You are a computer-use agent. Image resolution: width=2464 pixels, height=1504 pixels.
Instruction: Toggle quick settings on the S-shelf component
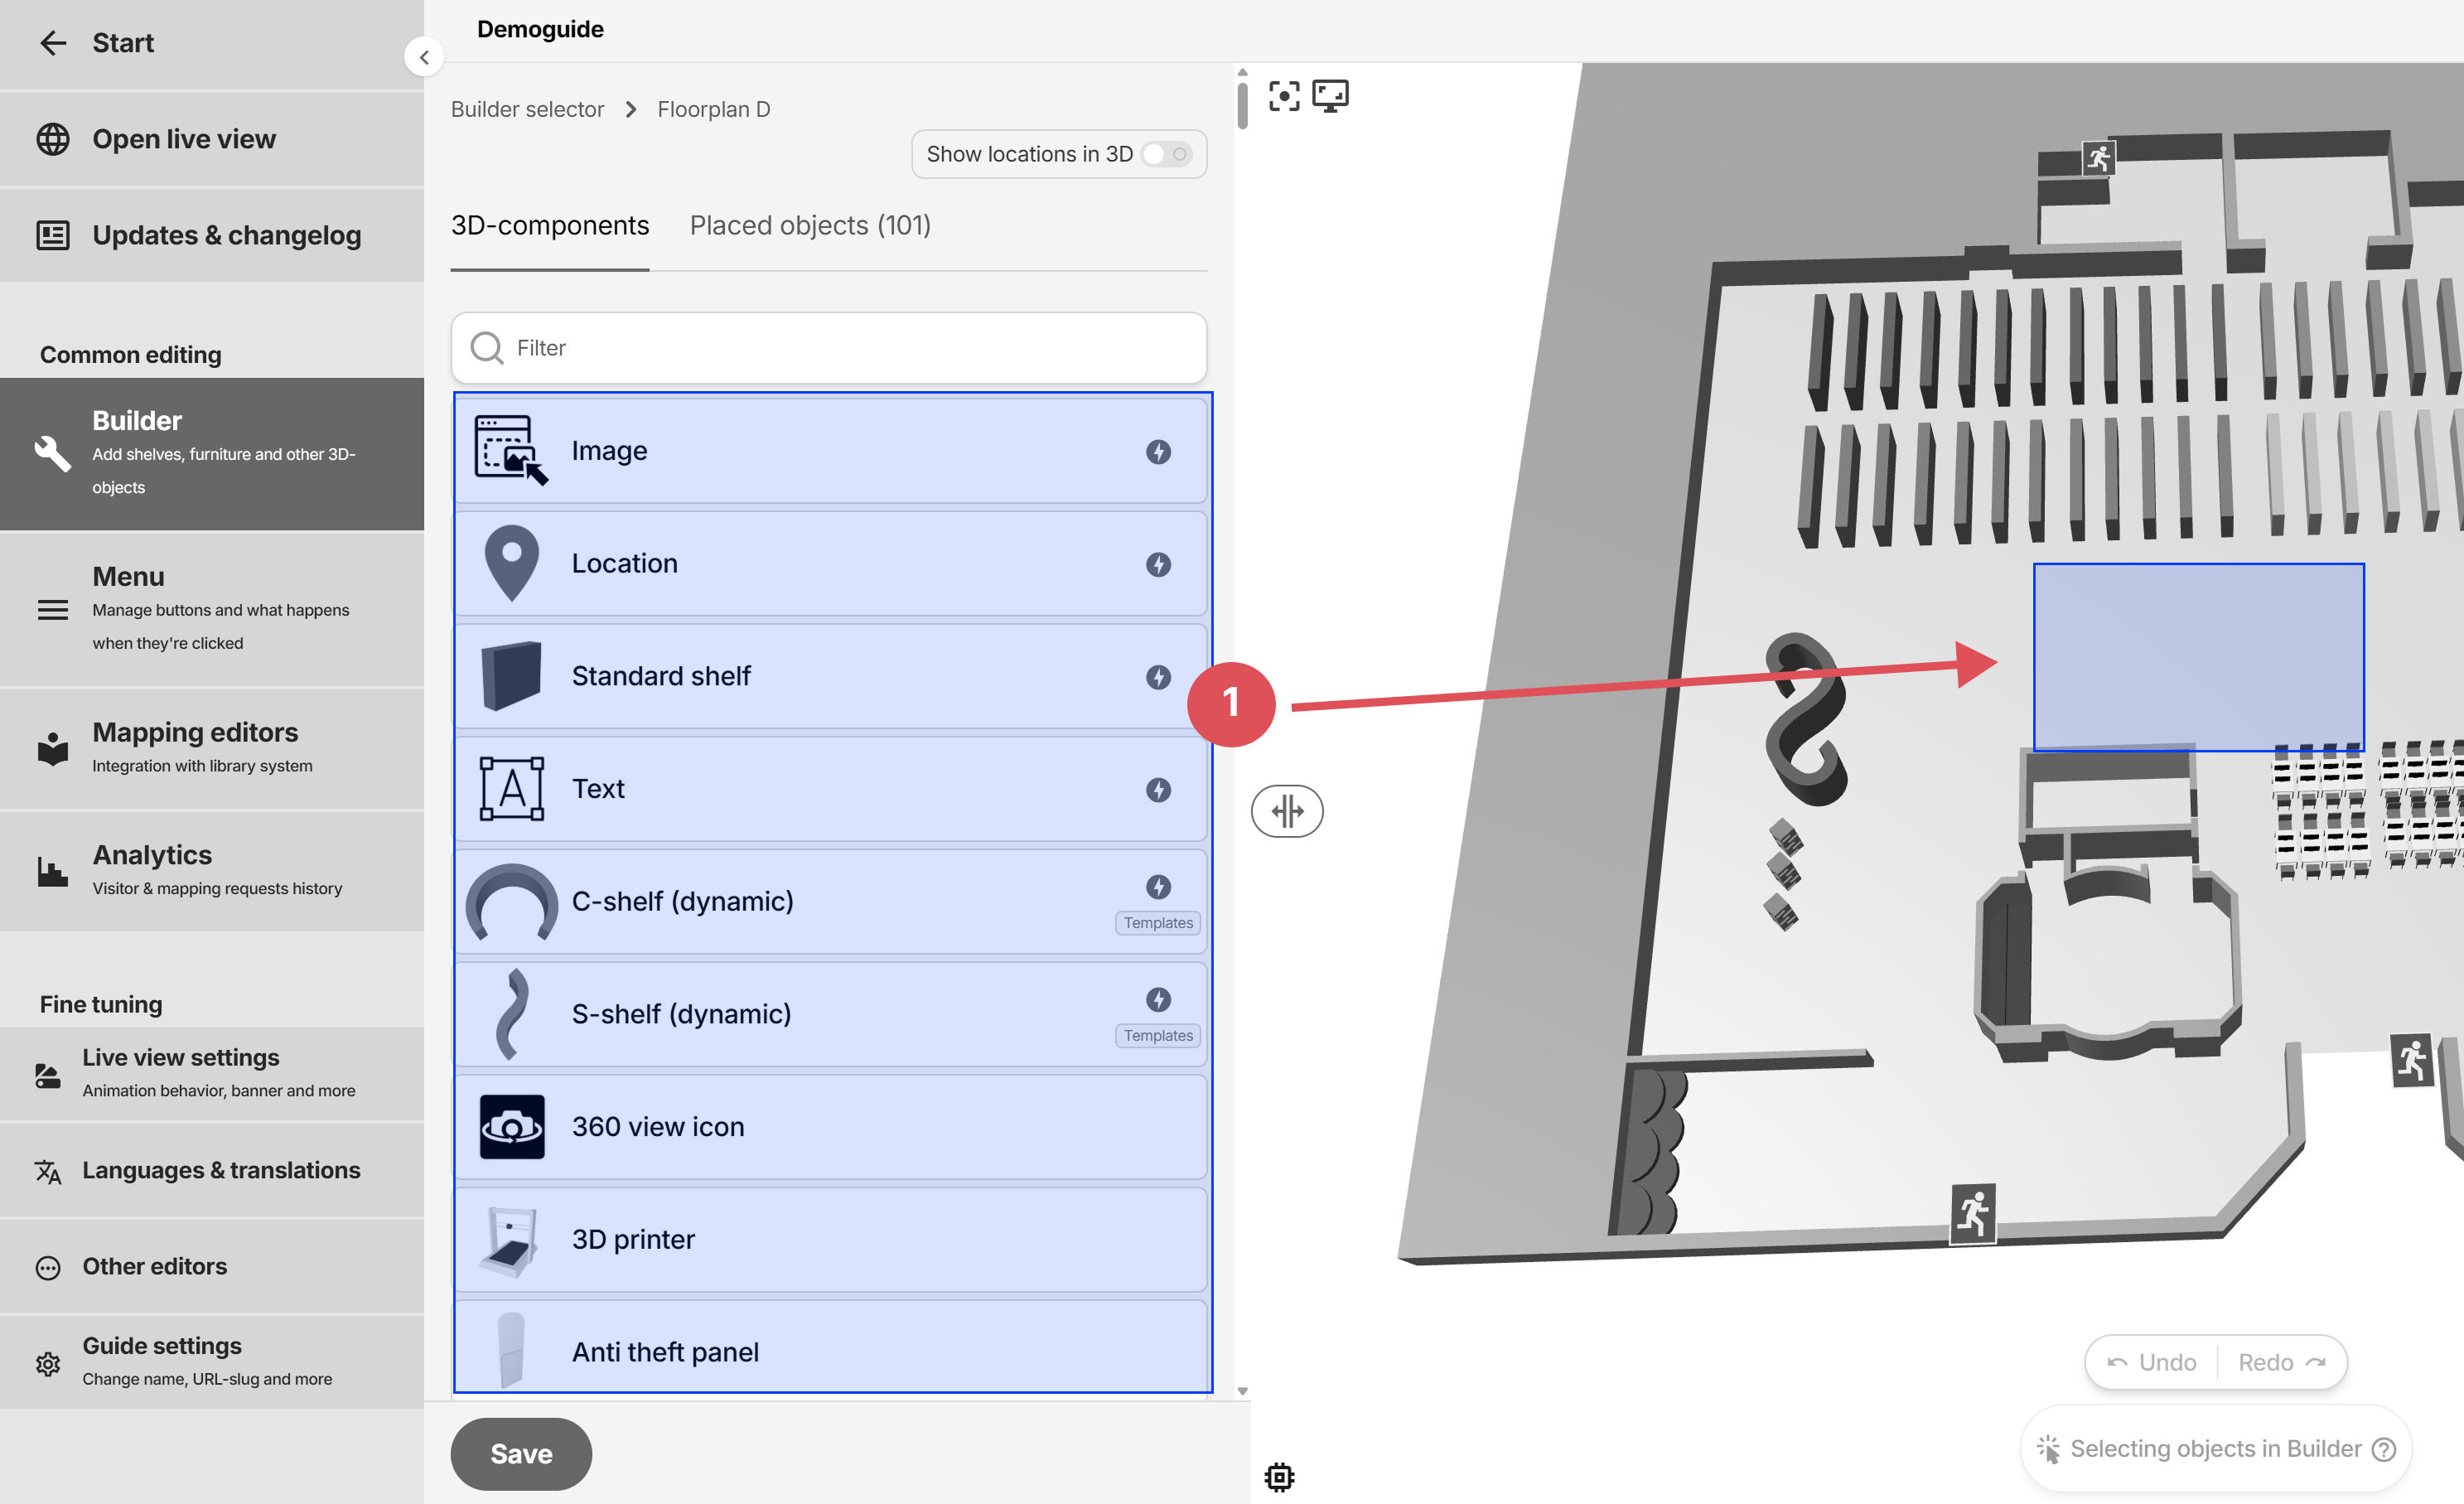click(1158, 998)
